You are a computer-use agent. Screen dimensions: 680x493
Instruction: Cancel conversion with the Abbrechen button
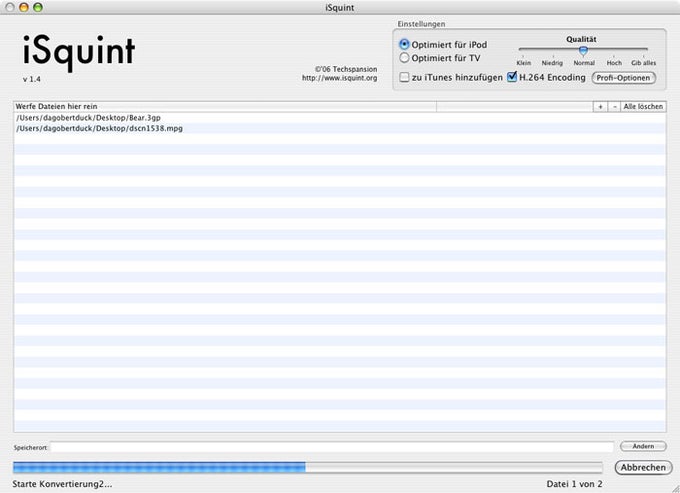[x=643, y=467]
